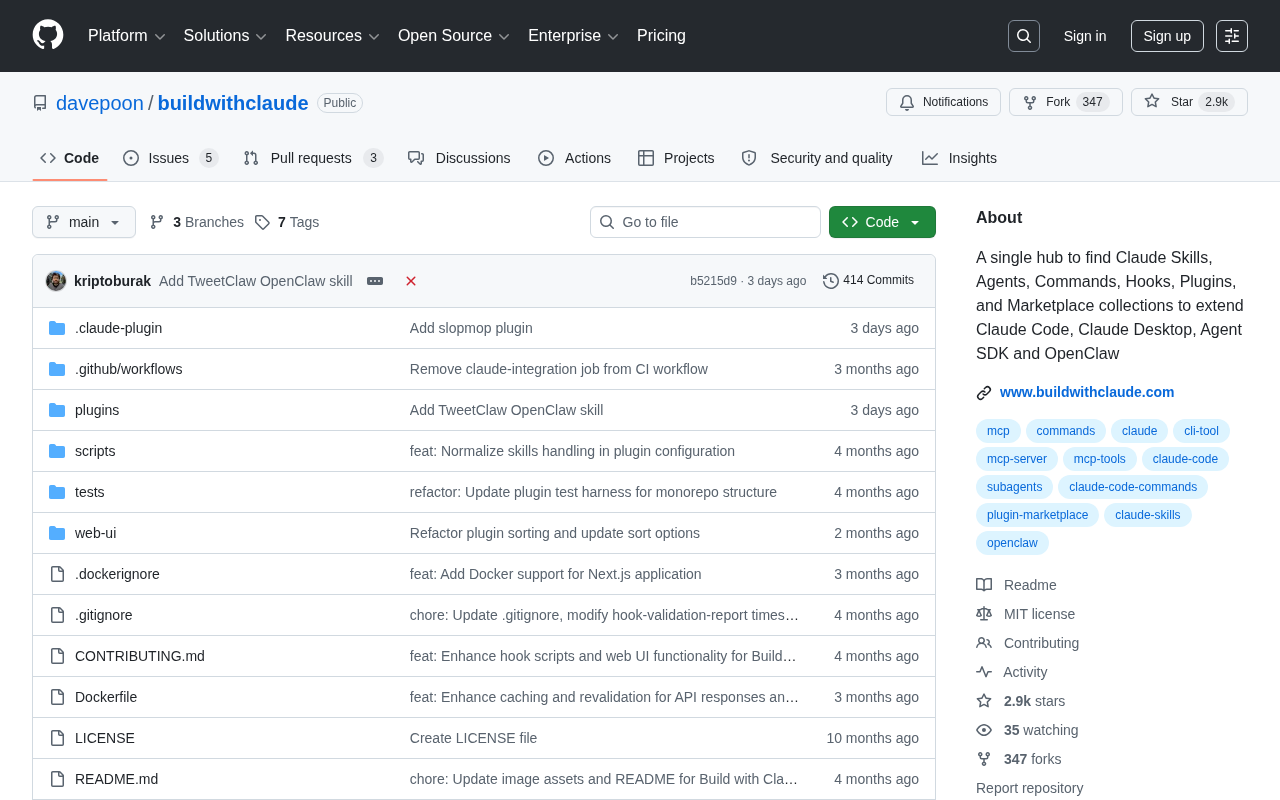1280x800 pixels.
Task: Click the web-ui folder icon
Action: [x=57, y=533]
